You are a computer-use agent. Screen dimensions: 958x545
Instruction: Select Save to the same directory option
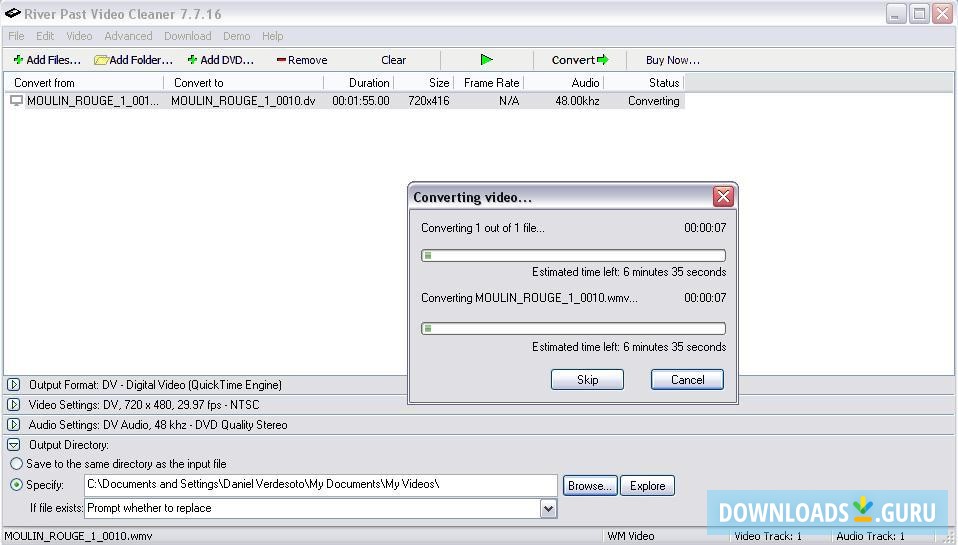(x=16, y=464)
